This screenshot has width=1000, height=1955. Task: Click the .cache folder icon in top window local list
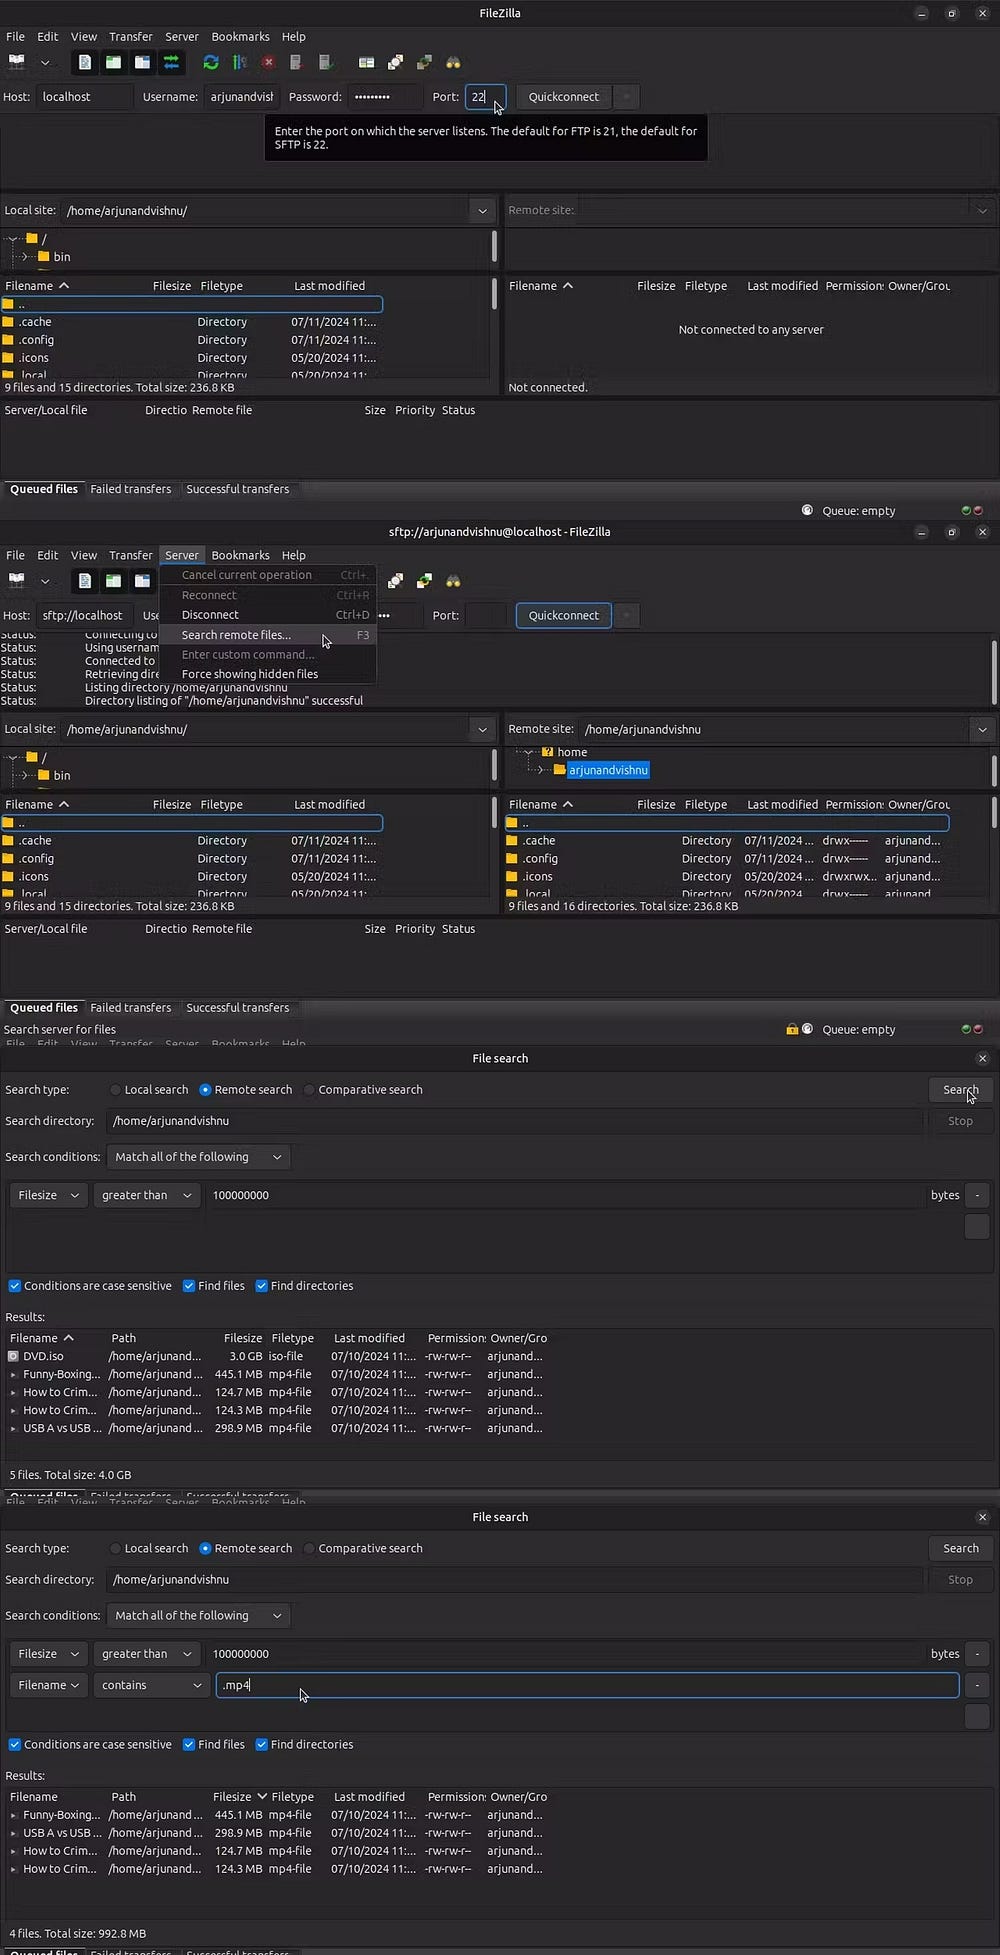pyautogui.click(x=8, y=322)
